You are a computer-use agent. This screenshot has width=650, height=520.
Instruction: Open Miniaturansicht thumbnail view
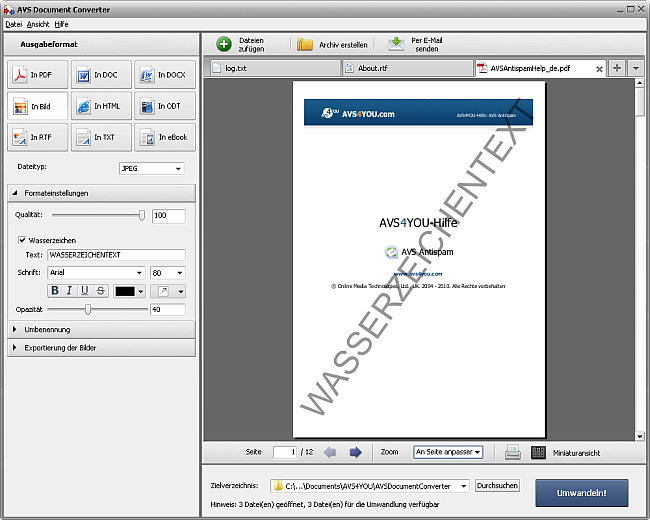point(565,452)
